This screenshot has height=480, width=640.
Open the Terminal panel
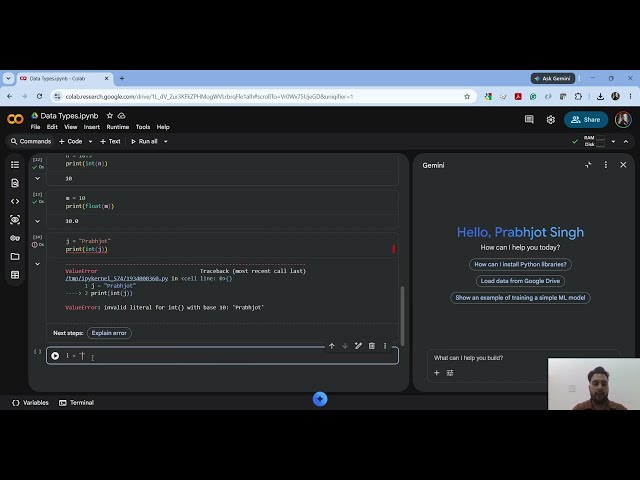click(x=77, y=402)
